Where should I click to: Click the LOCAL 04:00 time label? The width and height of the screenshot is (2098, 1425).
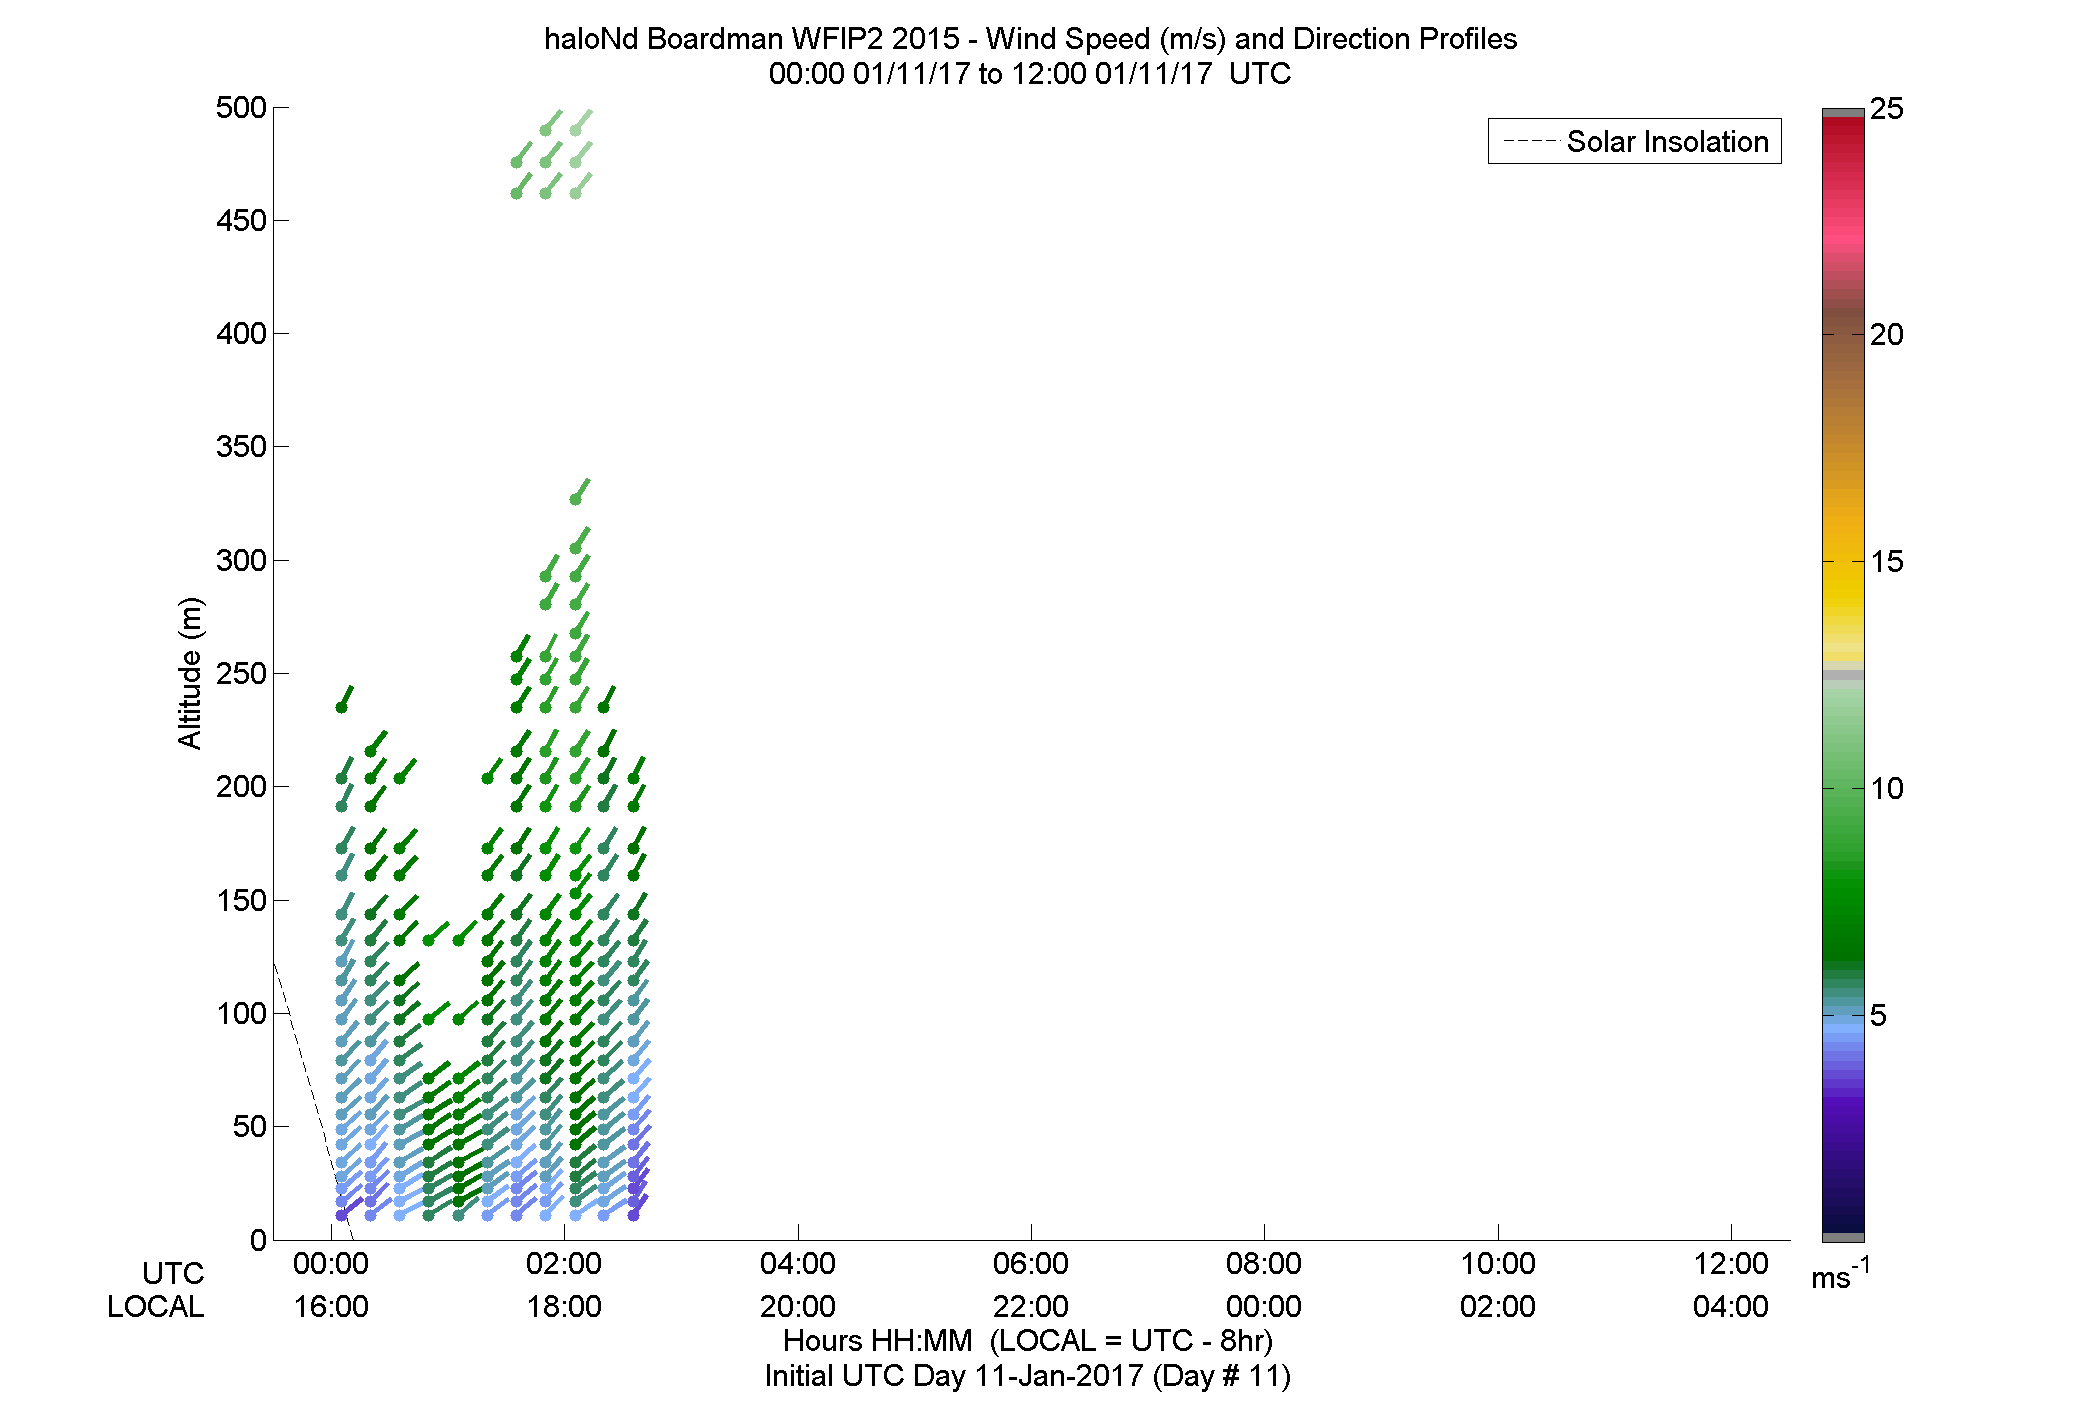[1730, 1307]
